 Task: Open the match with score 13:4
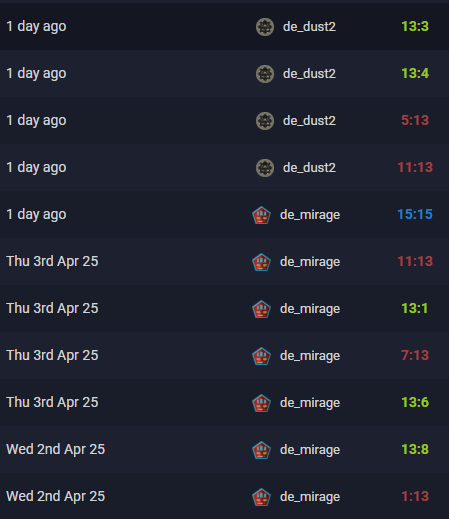tap(415, 73)
